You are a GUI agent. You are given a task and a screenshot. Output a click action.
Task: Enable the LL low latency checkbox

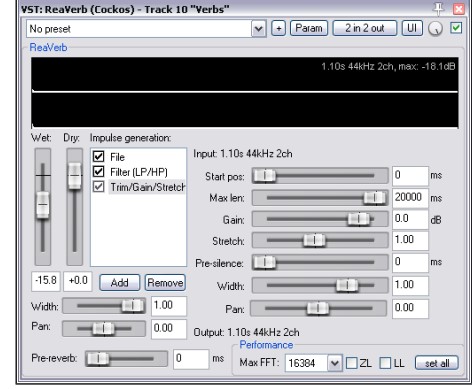(385, 363)
